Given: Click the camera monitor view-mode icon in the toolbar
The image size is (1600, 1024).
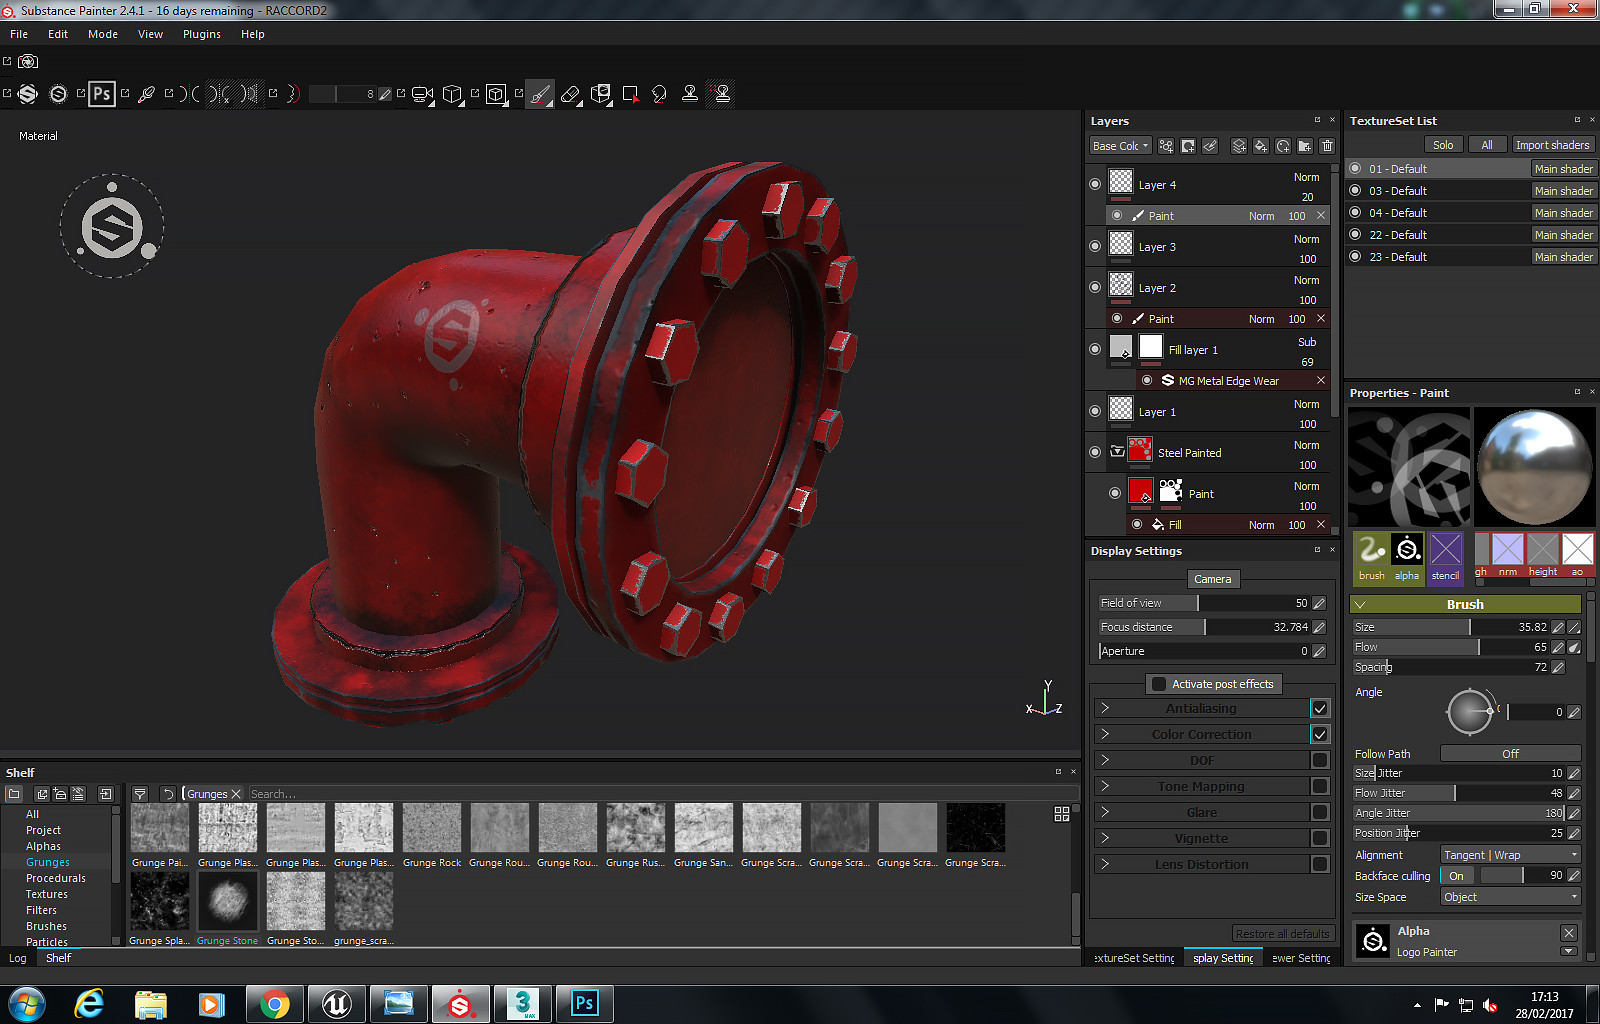Looking at the screenshot, I should click(x=422, y=94).
